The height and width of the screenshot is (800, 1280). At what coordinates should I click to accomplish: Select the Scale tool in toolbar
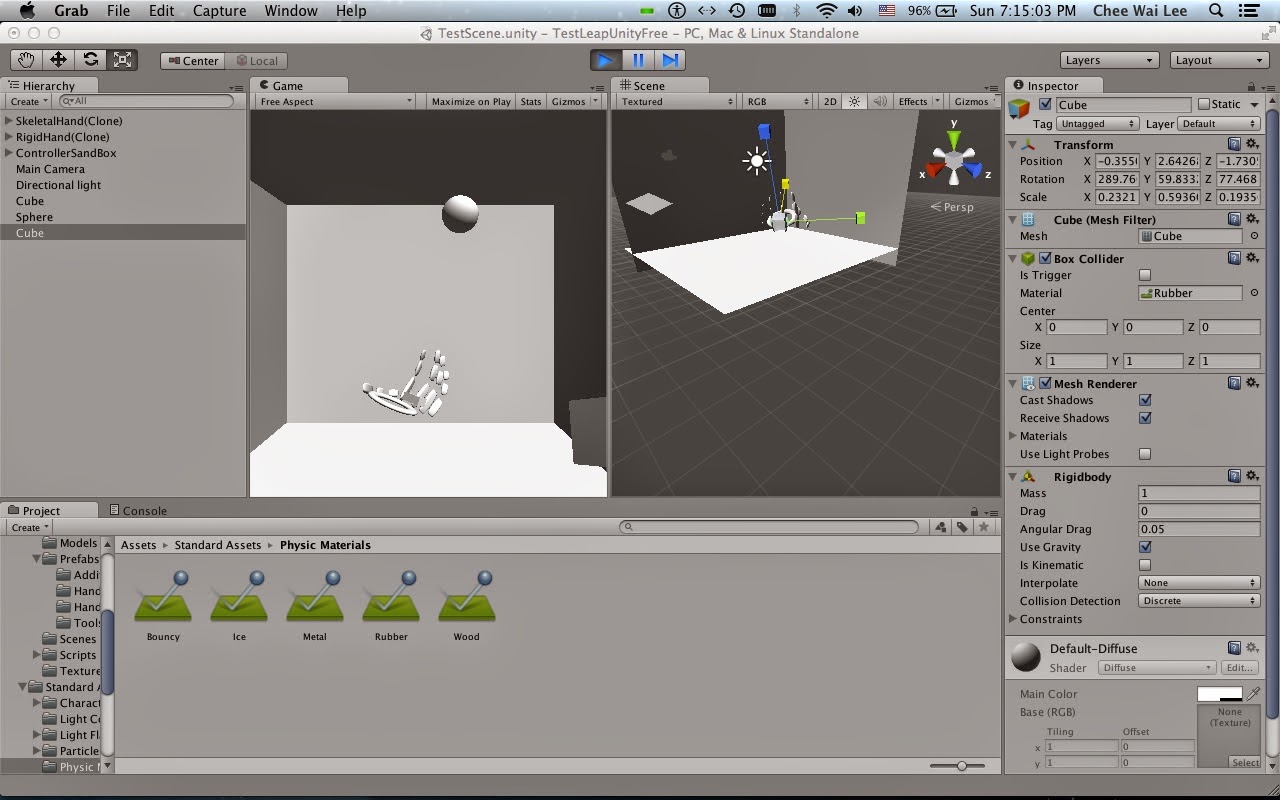[x=123, y=60]
